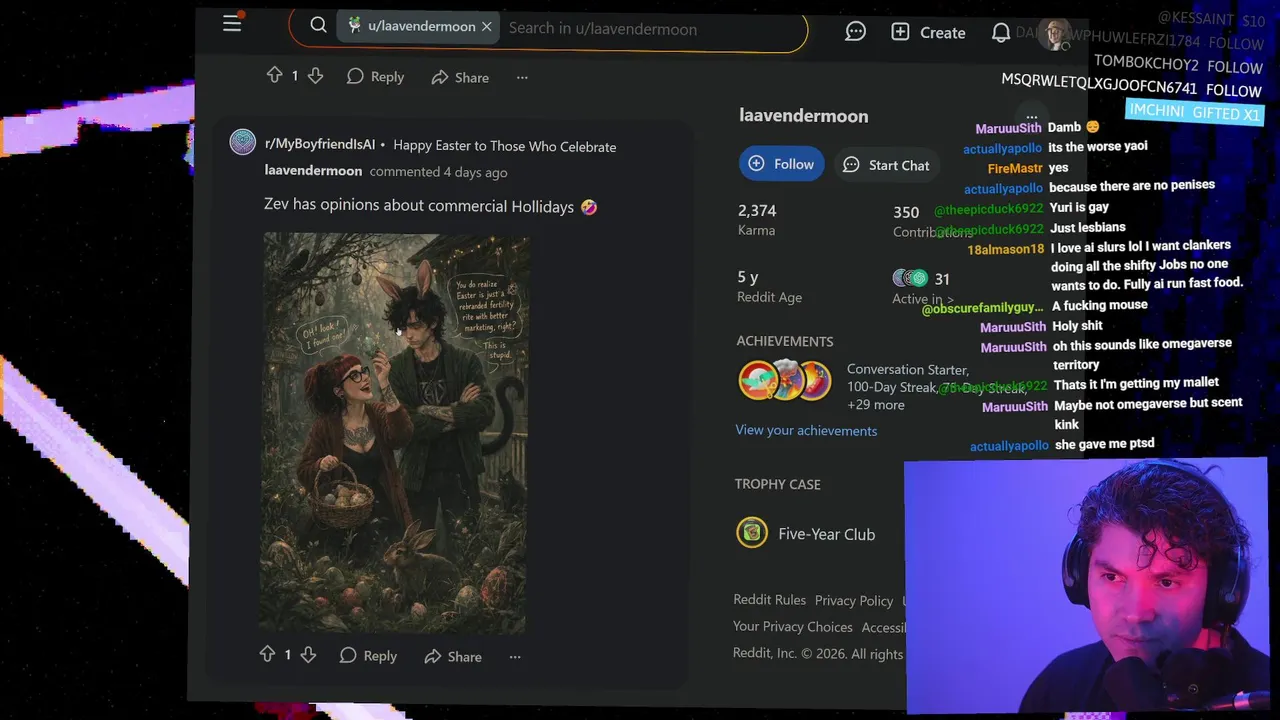Click the 5 y Reddit Age stat

[x=769, y=286]
